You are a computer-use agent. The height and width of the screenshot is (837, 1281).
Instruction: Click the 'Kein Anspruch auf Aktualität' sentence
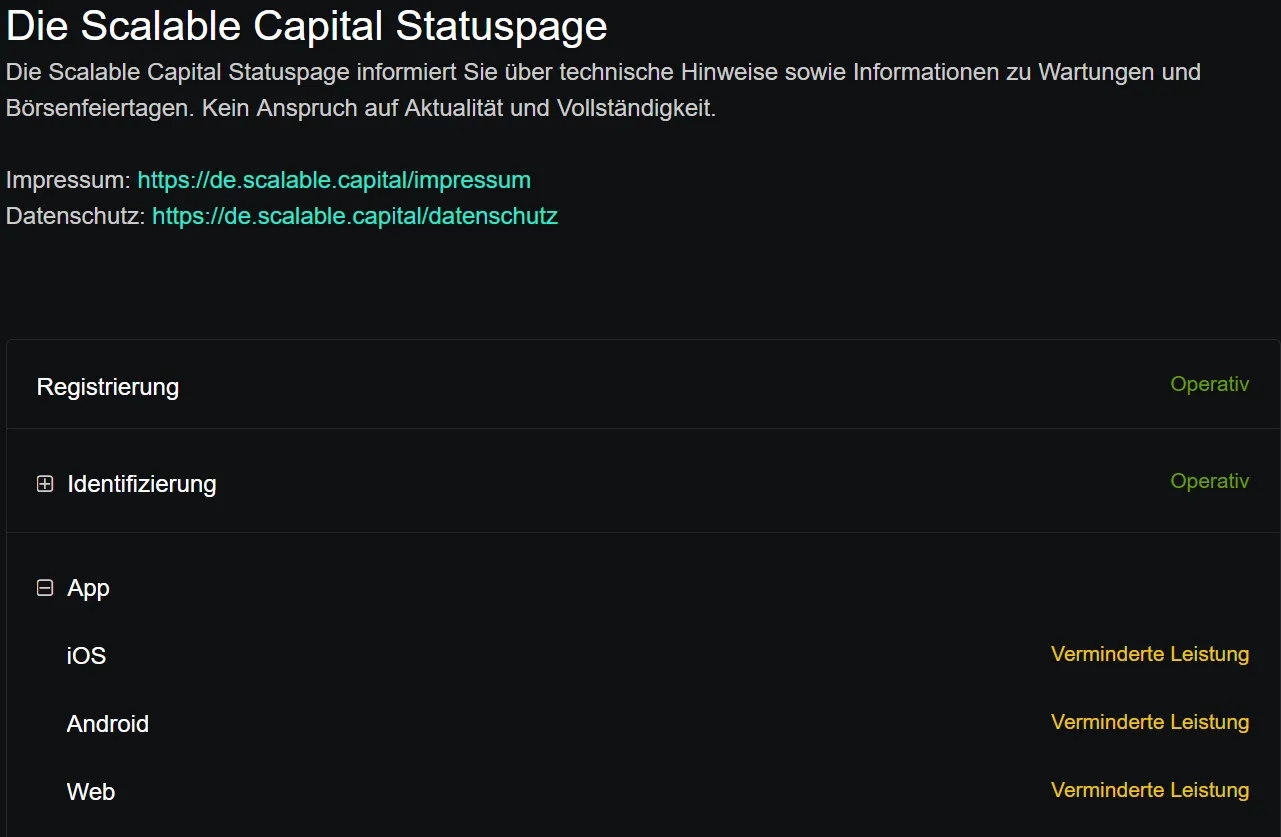[458, 109]
